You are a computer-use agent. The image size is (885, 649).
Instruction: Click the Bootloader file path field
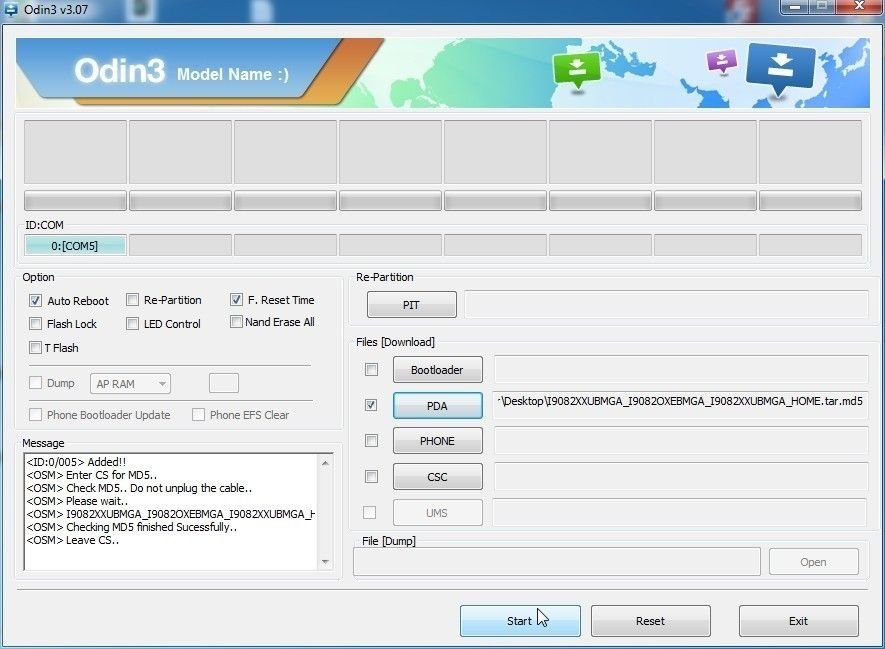point(680,369)
